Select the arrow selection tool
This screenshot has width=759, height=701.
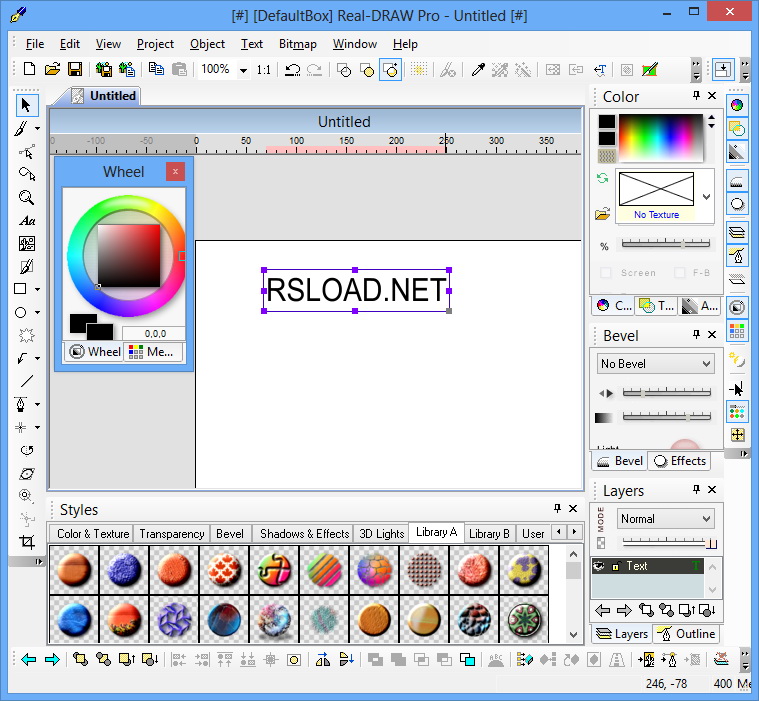(x=26, y=105)
